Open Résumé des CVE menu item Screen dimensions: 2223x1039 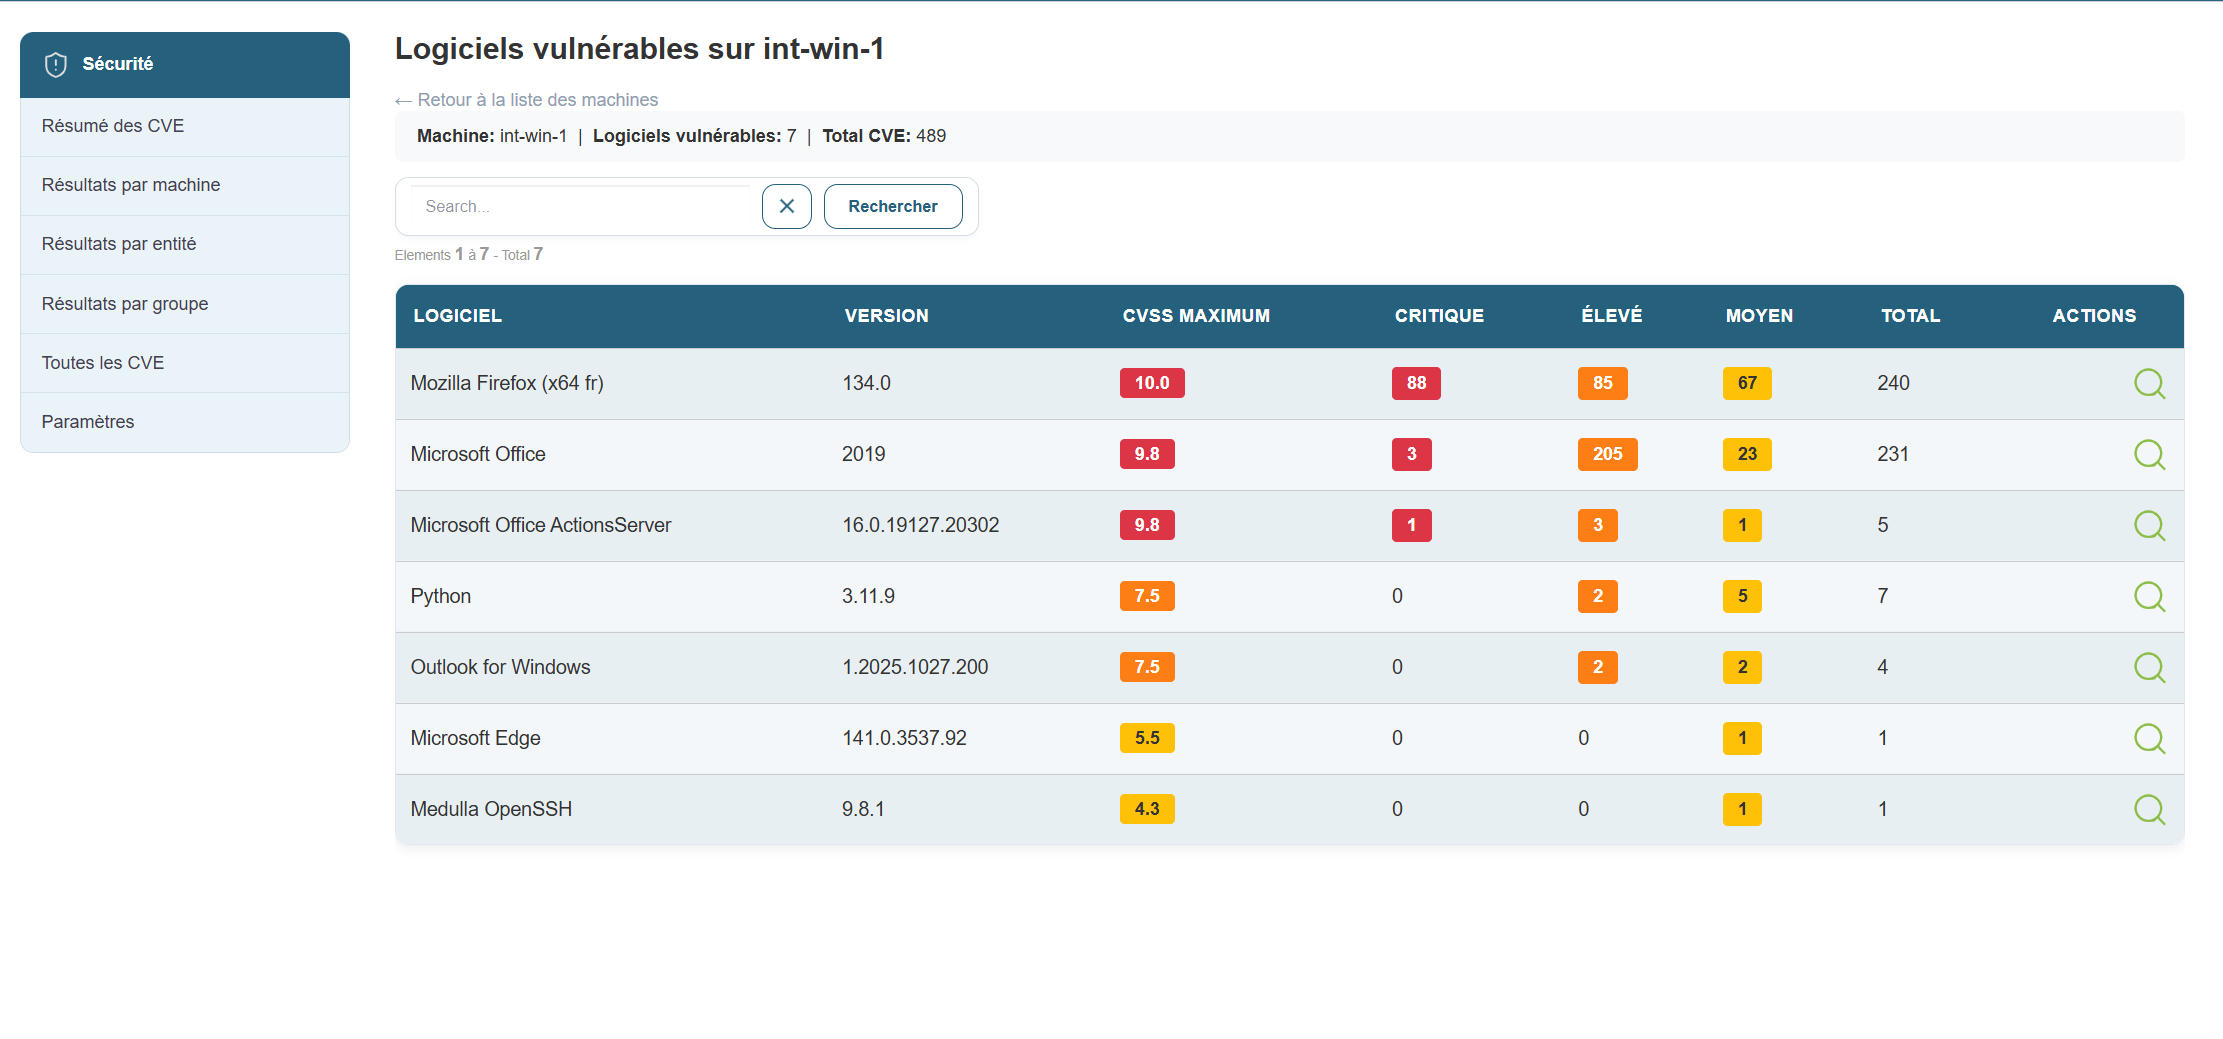pos(113,126)
